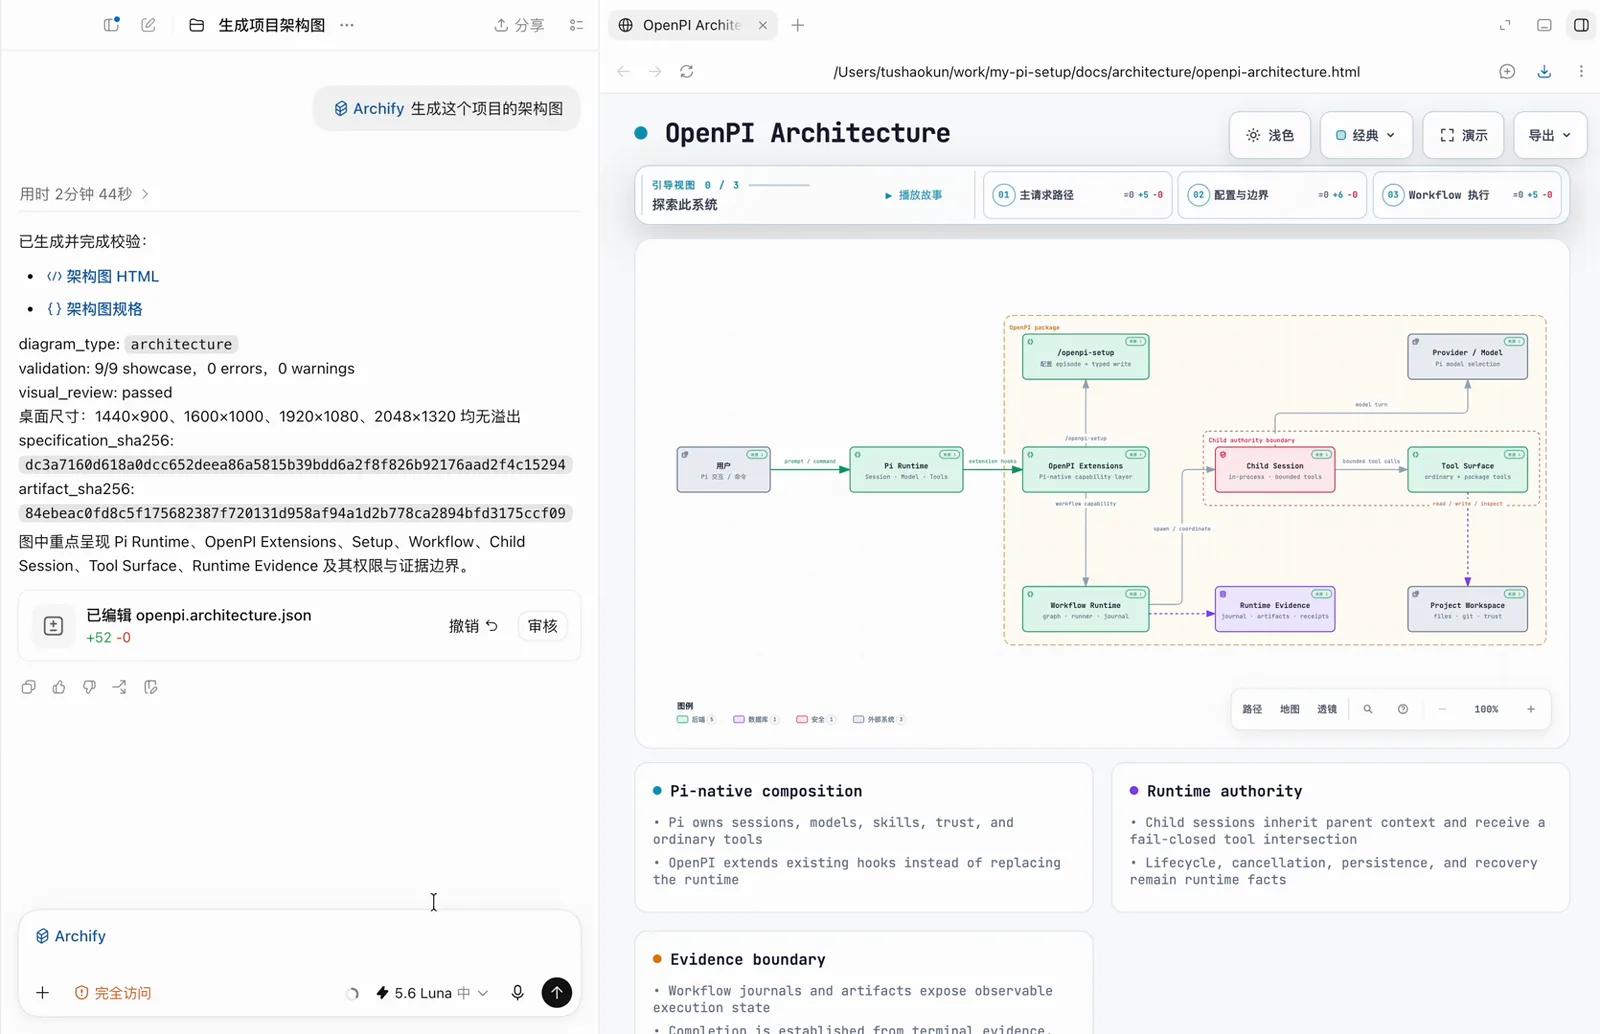Toggle the 数据库 legend filter
The image size is (1600, 1034).
point(755,719)
